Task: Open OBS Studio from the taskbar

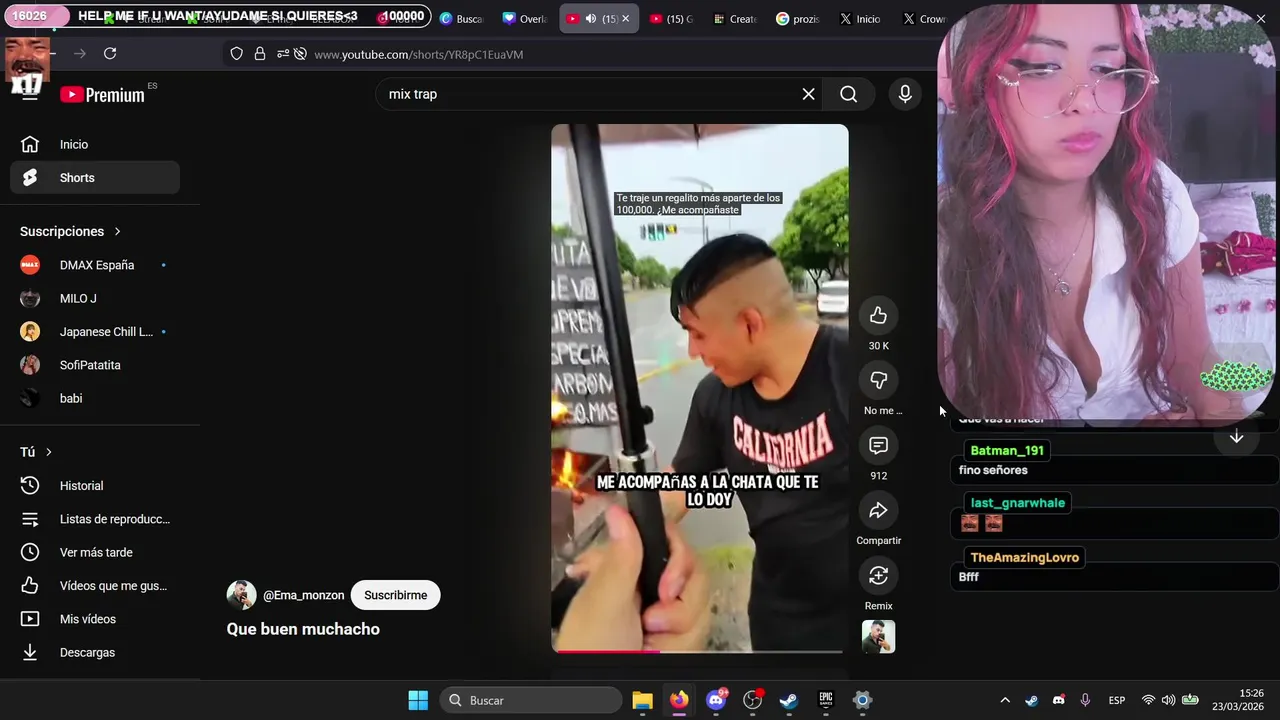Action: point(753,700)
